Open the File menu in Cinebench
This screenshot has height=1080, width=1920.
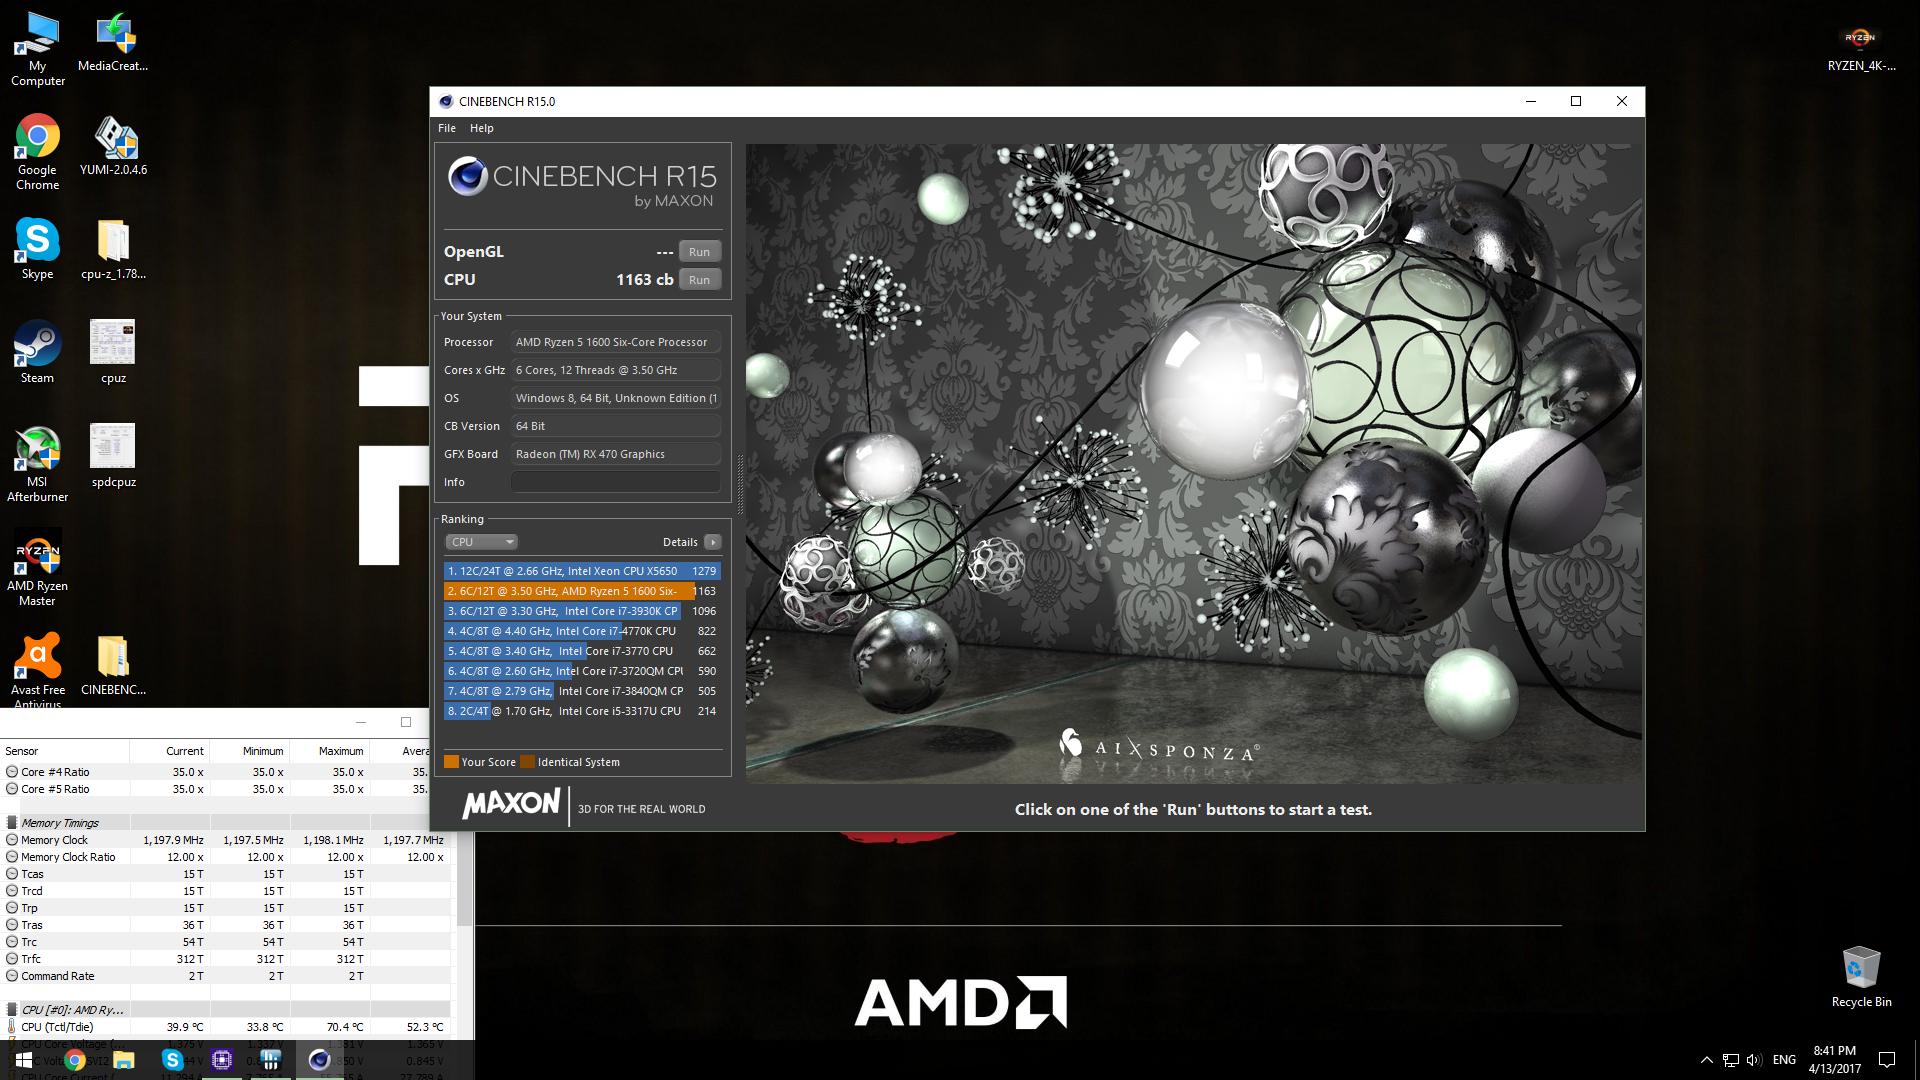446,128
